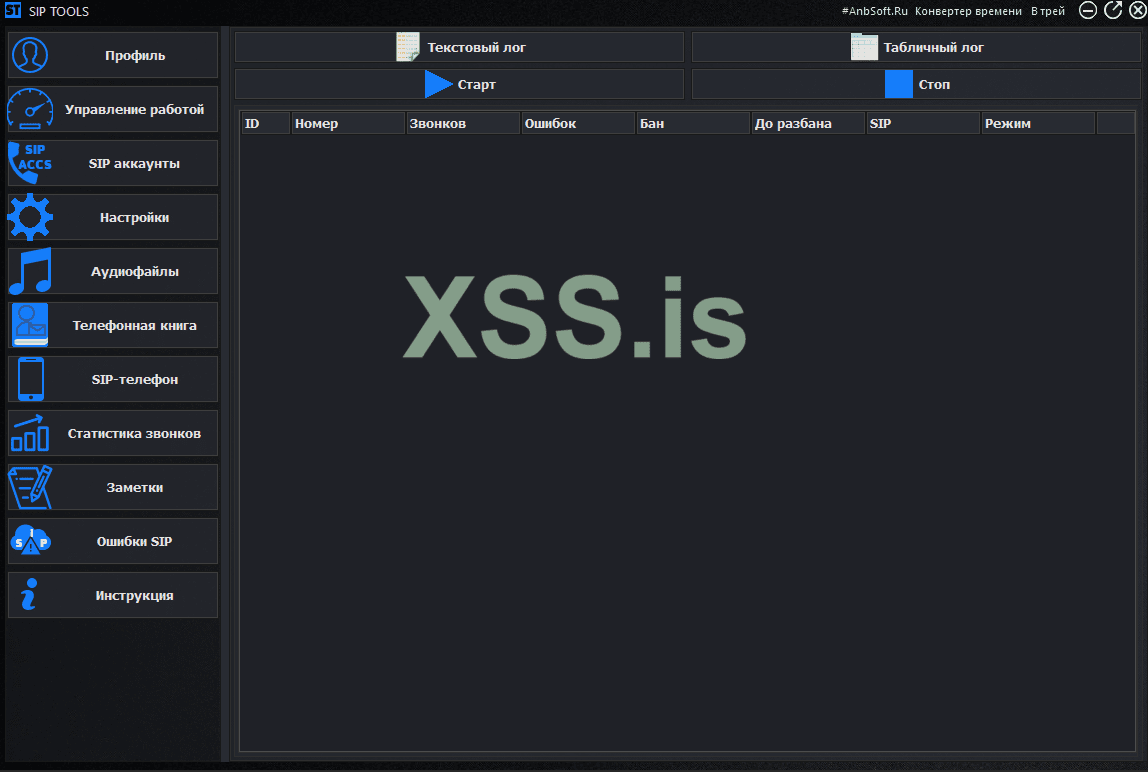Switch to Табличный лог view

tap(916, 47)
